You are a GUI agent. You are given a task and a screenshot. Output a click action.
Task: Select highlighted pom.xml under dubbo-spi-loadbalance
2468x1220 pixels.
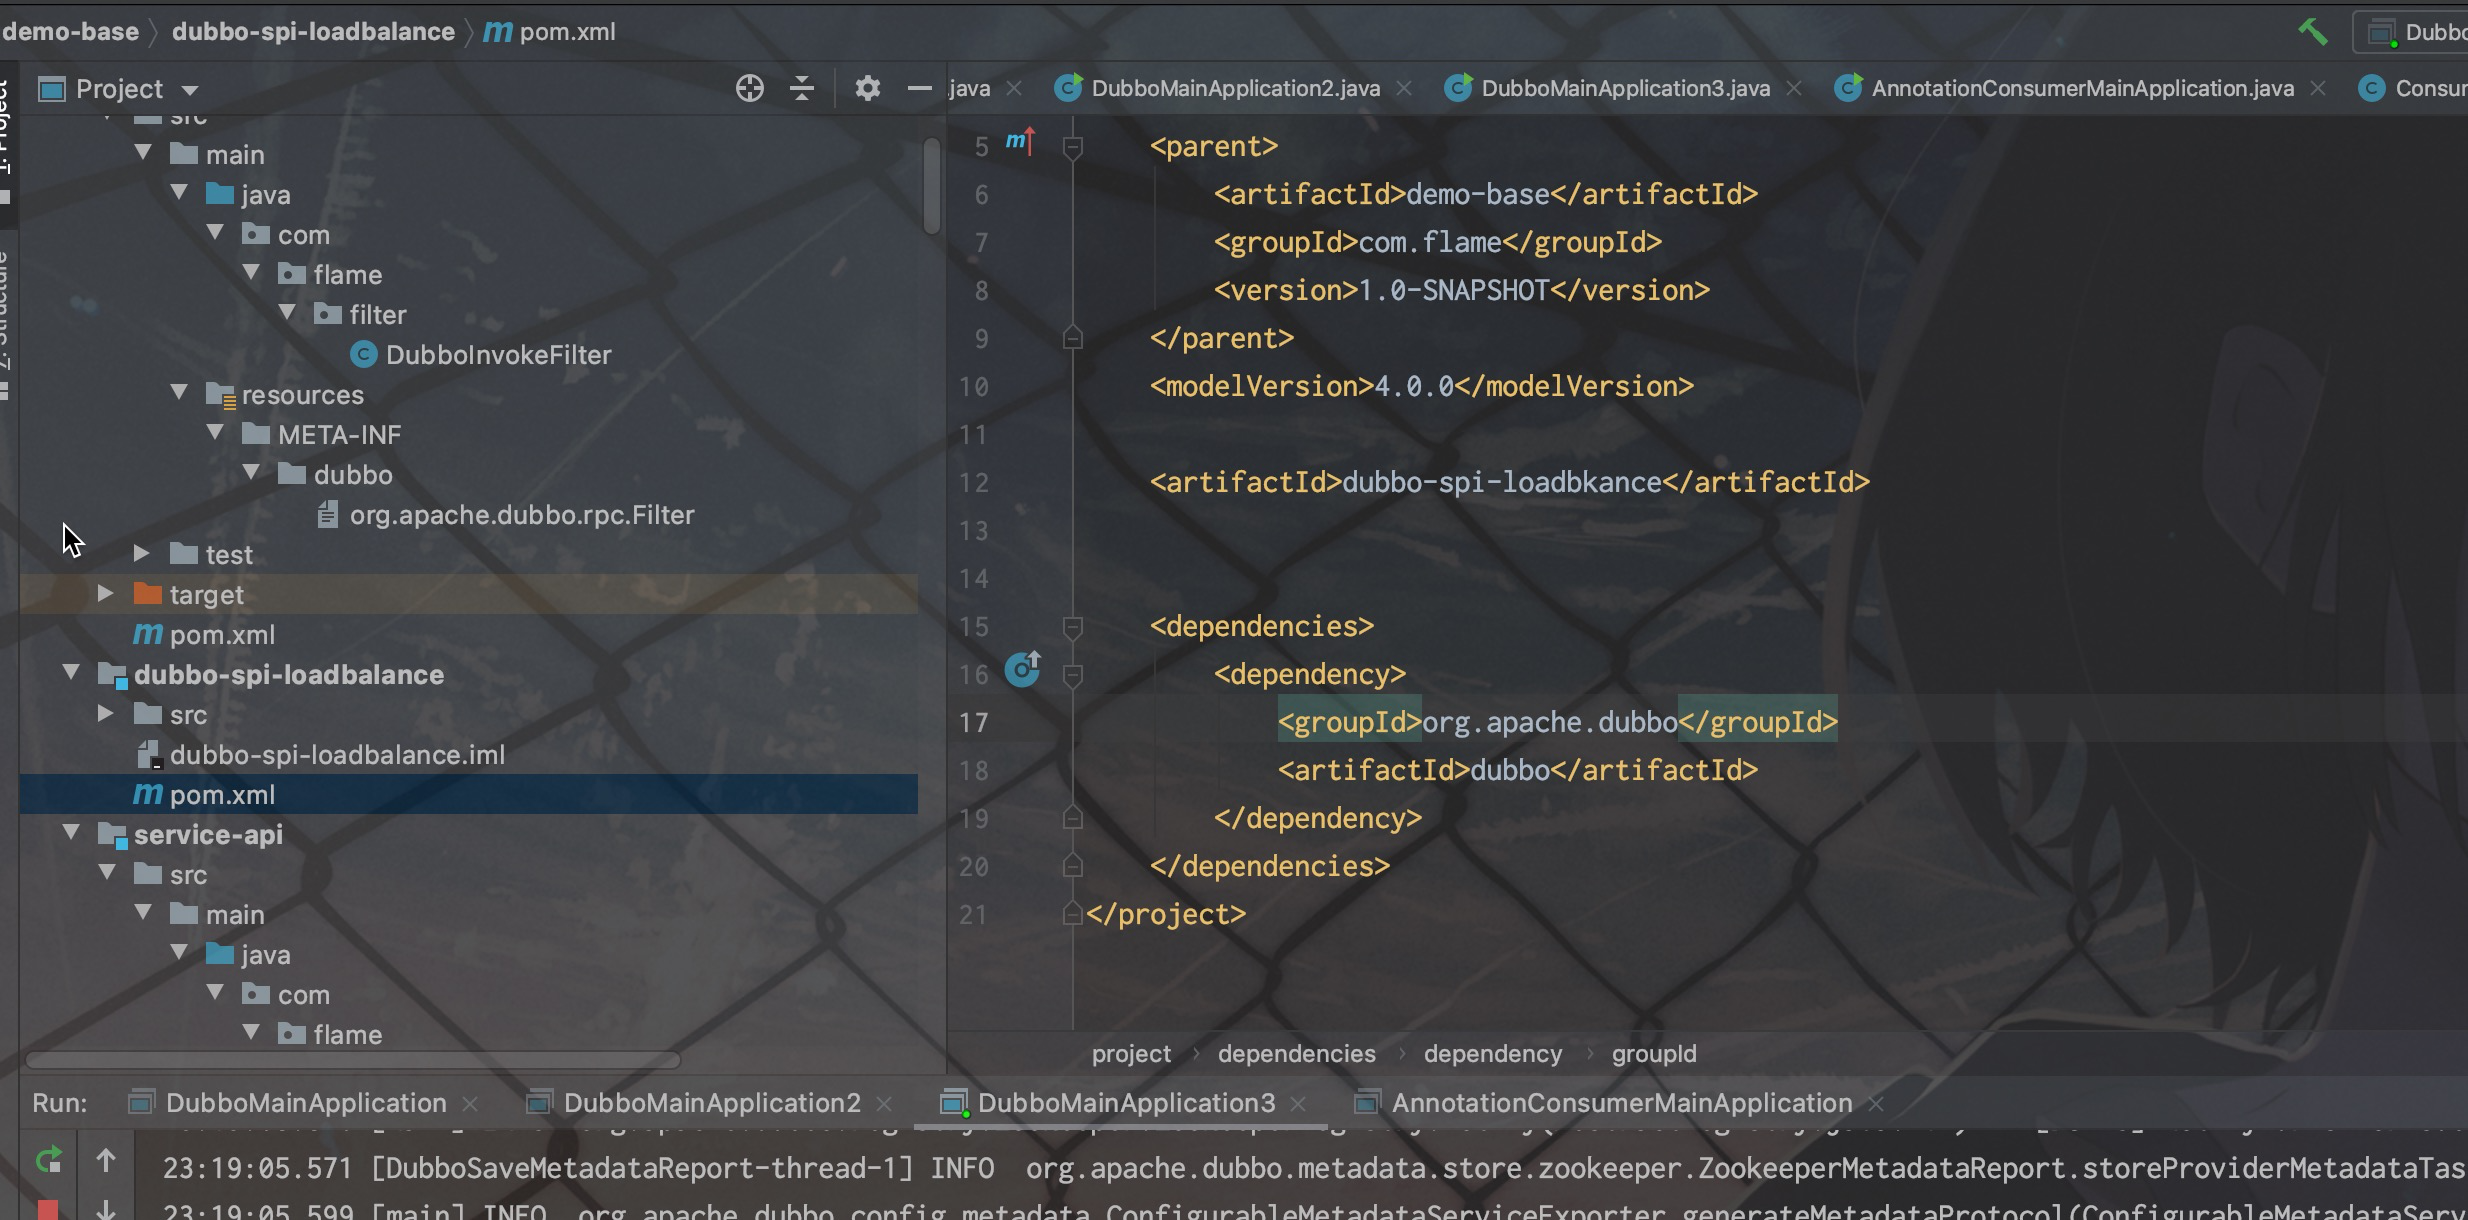(x=468, y=795)
